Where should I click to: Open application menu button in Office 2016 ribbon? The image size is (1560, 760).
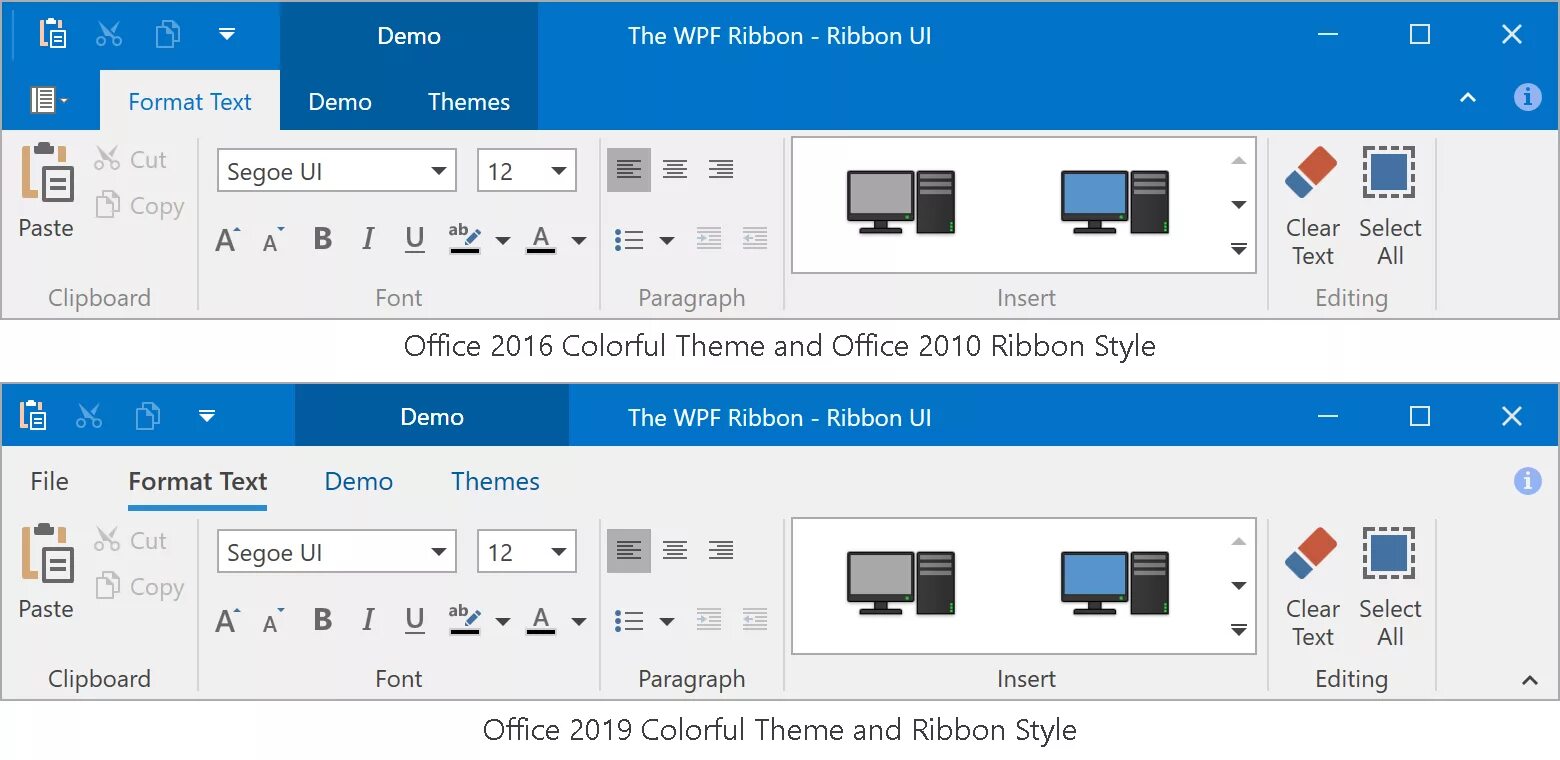click(49, 100)
